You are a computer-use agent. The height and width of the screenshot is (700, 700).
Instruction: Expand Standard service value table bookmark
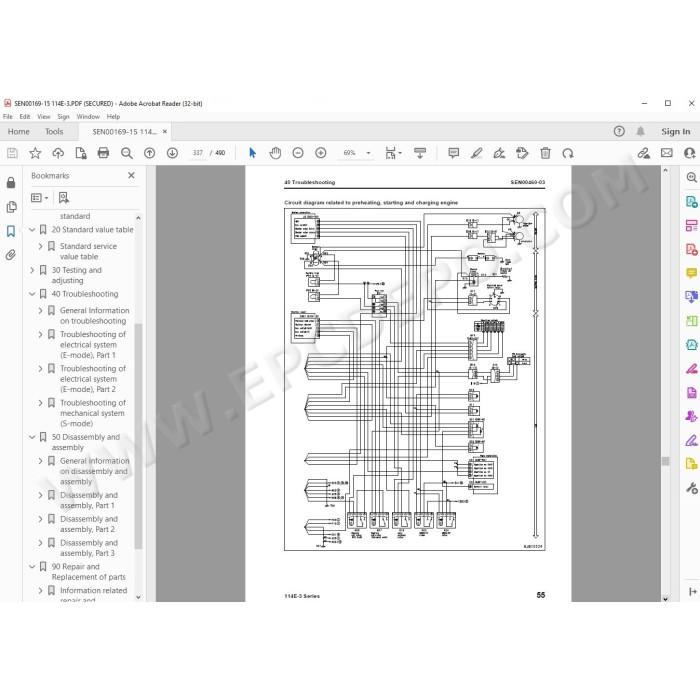(41, 246)
